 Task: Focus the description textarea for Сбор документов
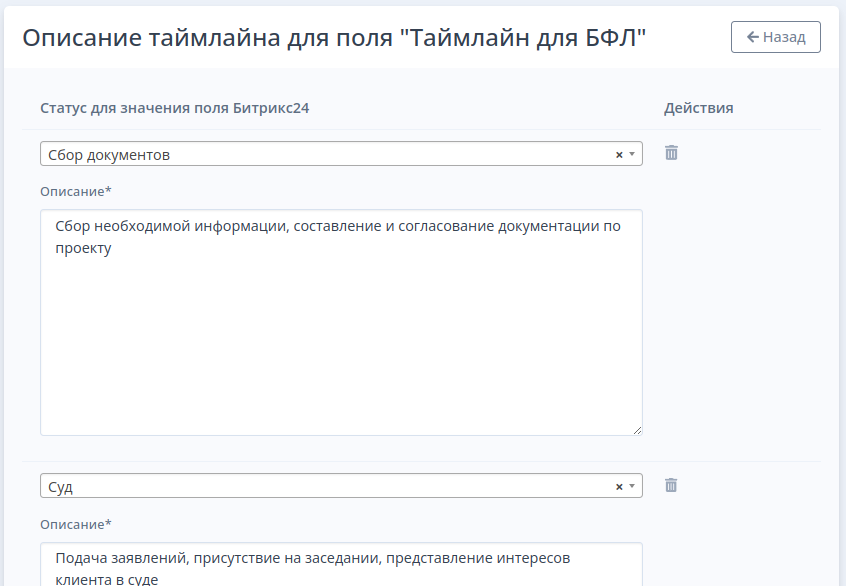341,323
